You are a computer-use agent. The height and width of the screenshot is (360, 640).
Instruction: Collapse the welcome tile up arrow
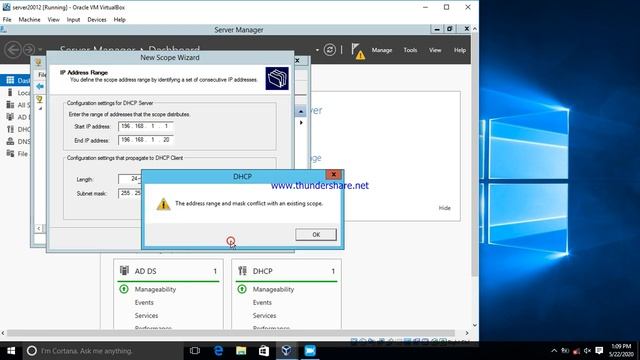coord(300,111)
